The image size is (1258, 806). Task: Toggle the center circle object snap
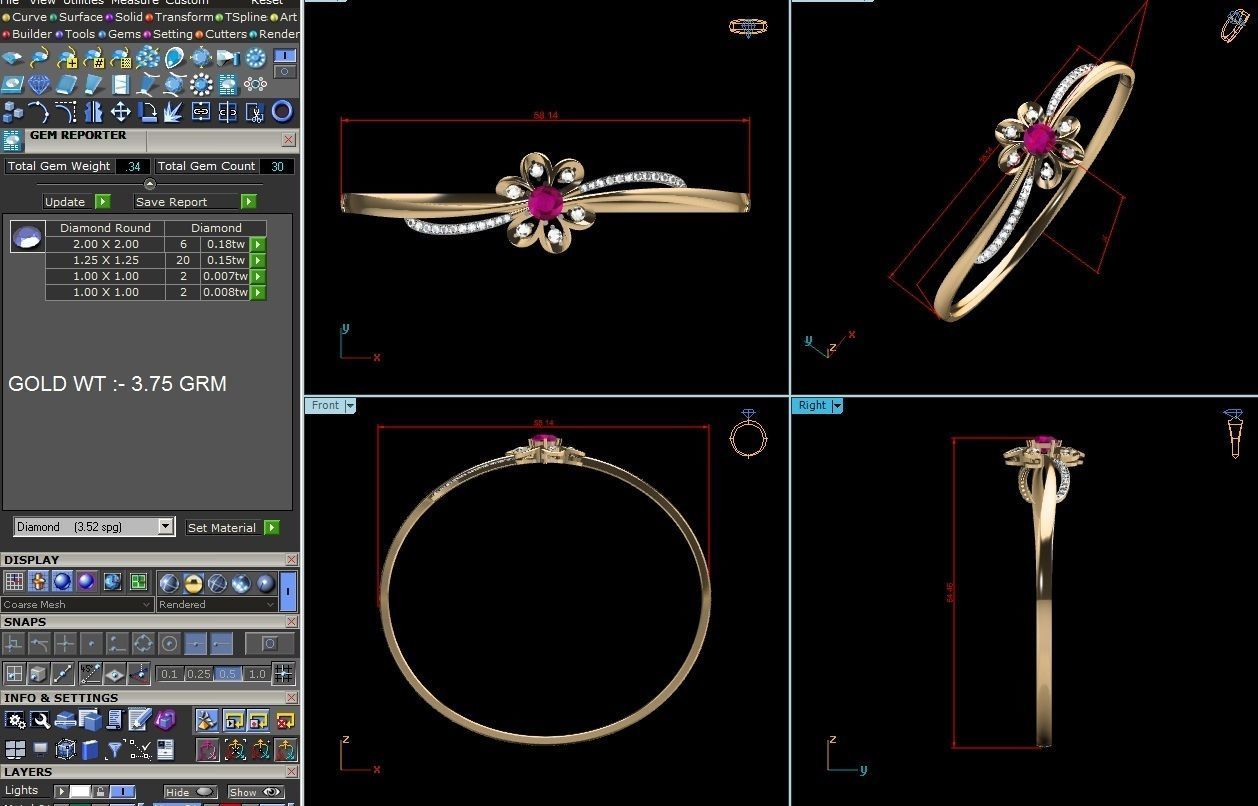point(169,643)
